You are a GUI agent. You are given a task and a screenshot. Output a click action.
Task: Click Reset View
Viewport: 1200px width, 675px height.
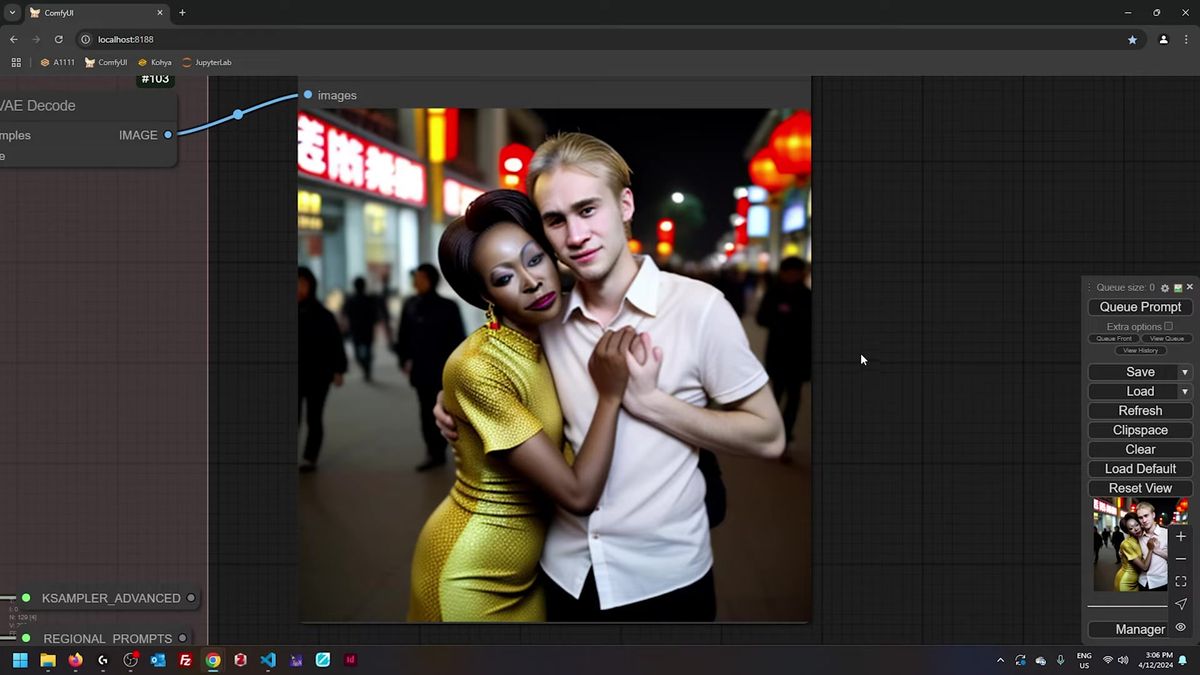pyautogui.click(x=1140, y=488)
